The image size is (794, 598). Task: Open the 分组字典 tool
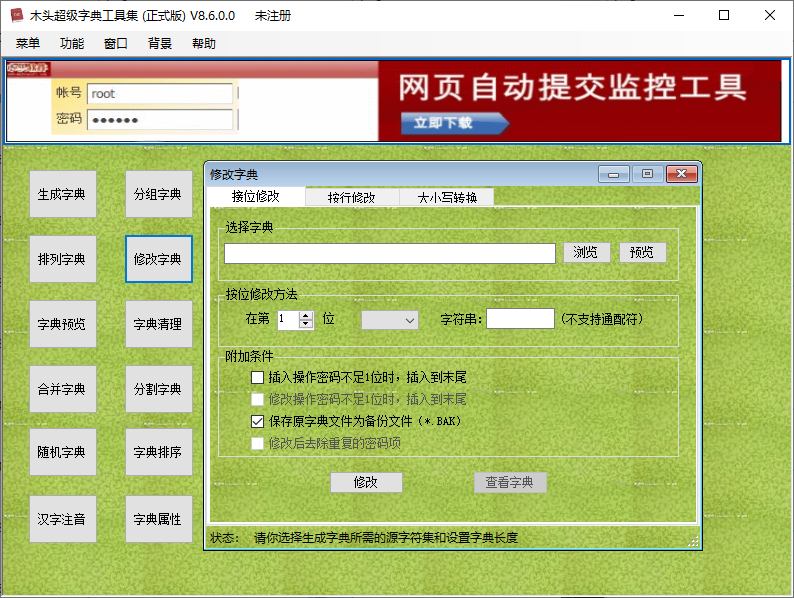[158, 194]
